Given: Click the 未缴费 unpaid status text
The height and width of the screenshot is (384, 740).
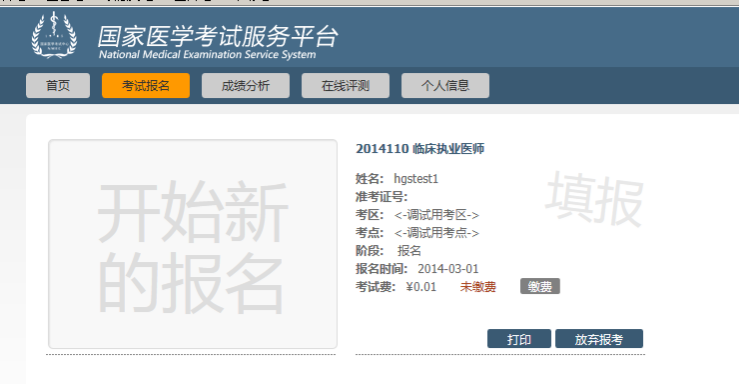Looking at the screenshot, I should point(478,287).
